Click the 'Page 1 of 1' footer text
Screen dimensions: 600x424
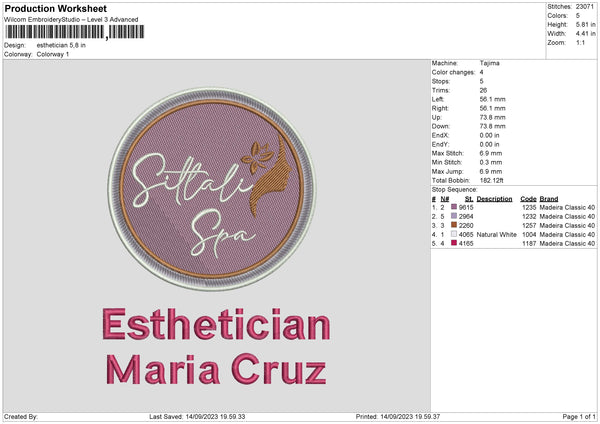tap(579, 417)
